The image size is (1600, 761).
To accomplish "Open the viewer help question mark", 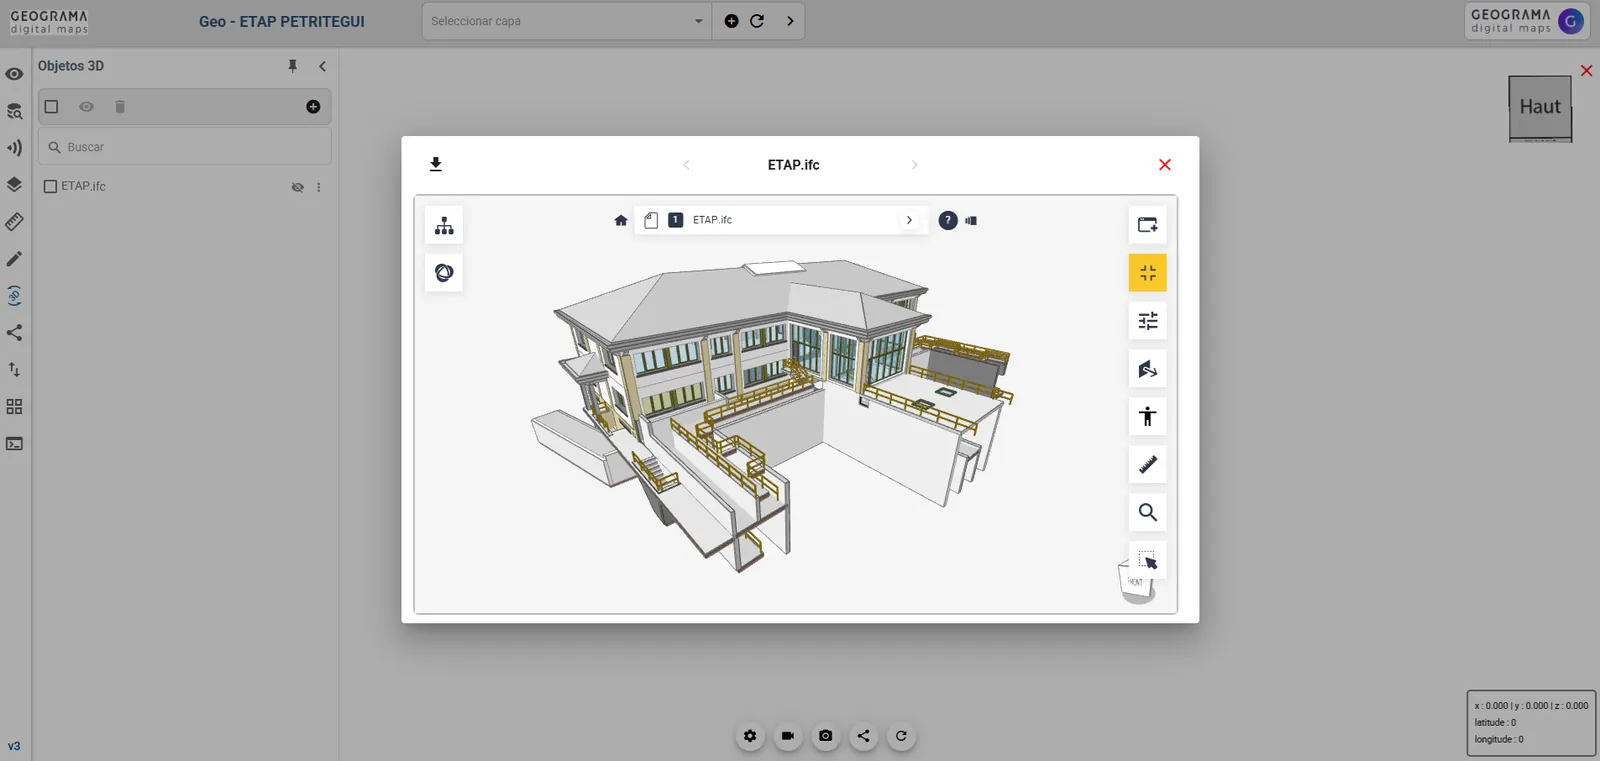I will 948,220.
